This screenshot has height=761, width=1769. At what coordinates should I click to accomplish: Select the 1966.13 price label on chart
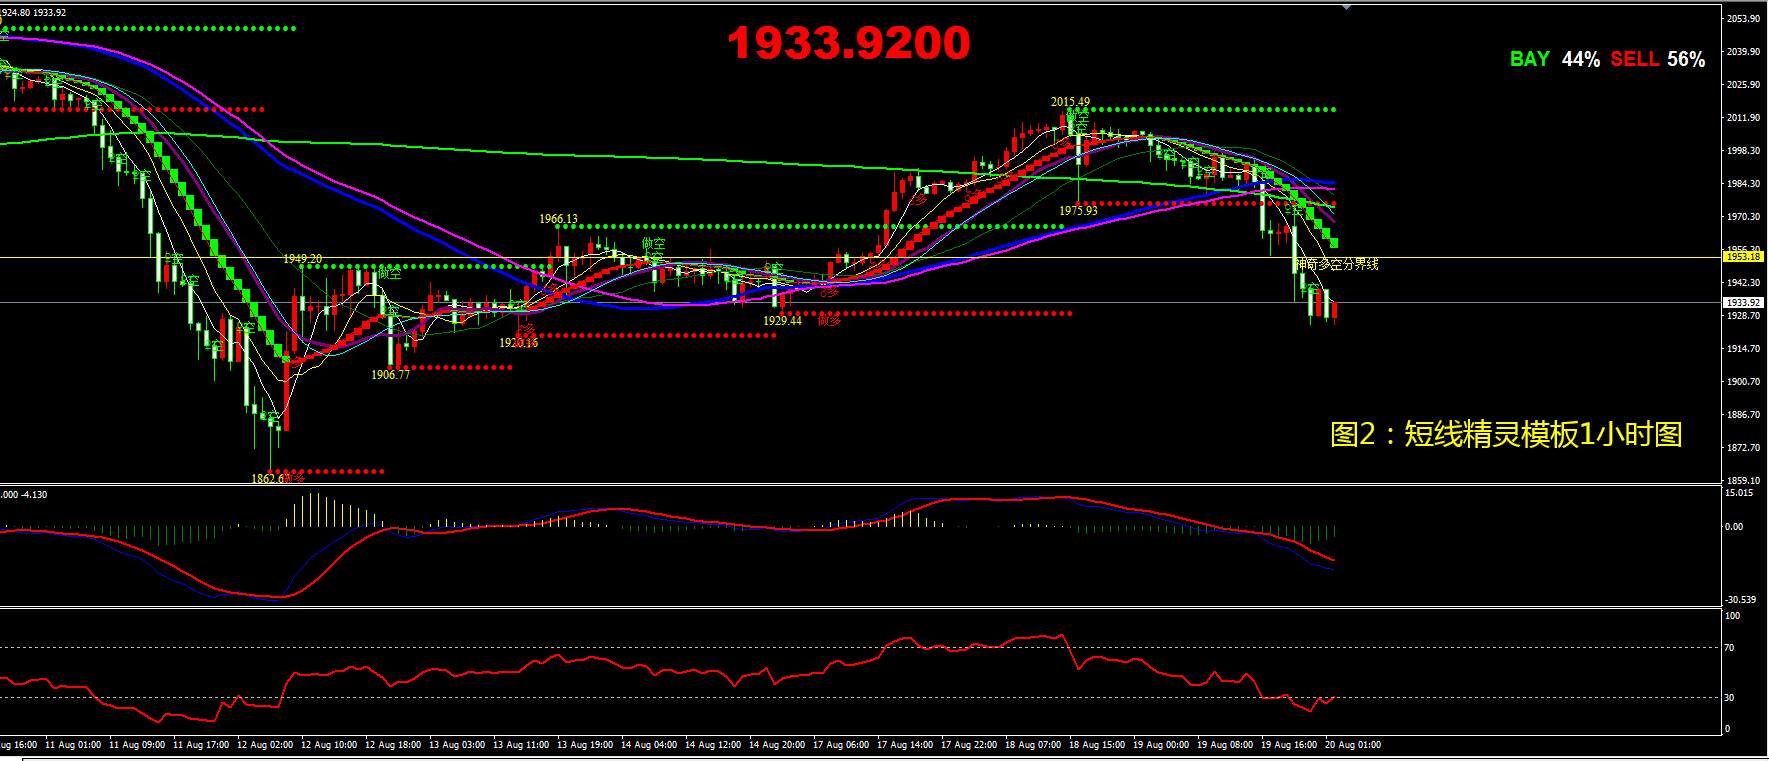coord(558,218)
